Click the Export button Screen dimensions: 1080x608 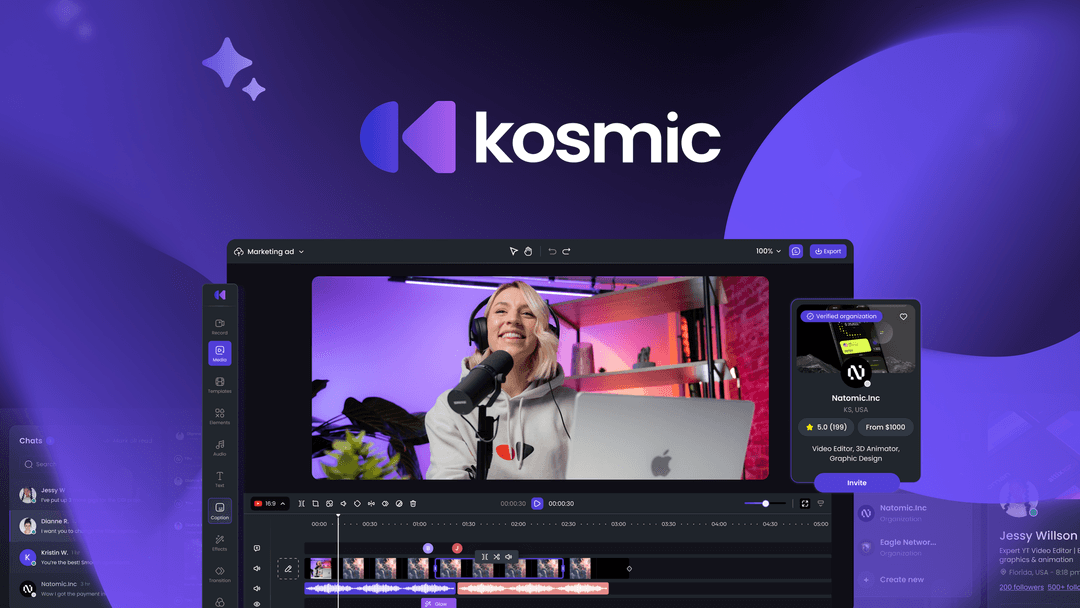828,251
